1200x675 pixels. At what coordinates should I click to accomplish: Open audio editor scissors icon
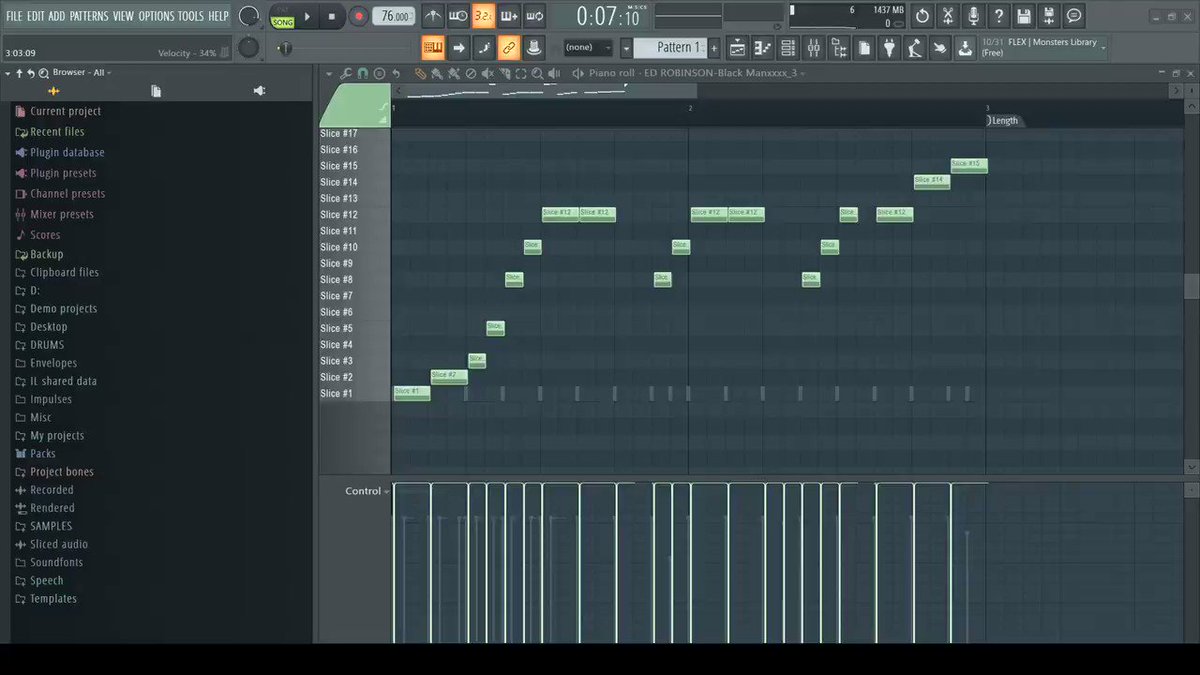click(948, 16)
